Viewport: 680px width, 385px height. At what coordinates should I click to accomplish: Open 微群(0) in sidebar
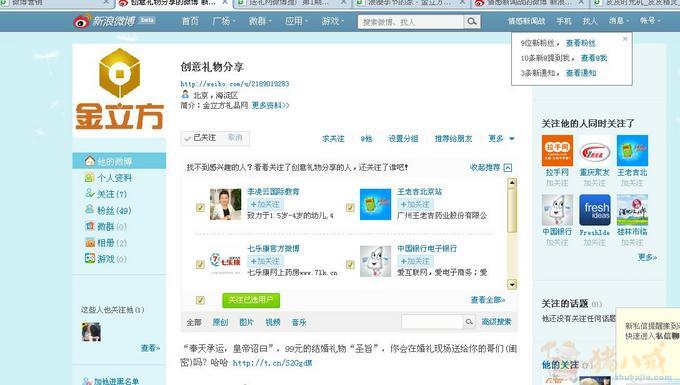(x=105, y=226)
